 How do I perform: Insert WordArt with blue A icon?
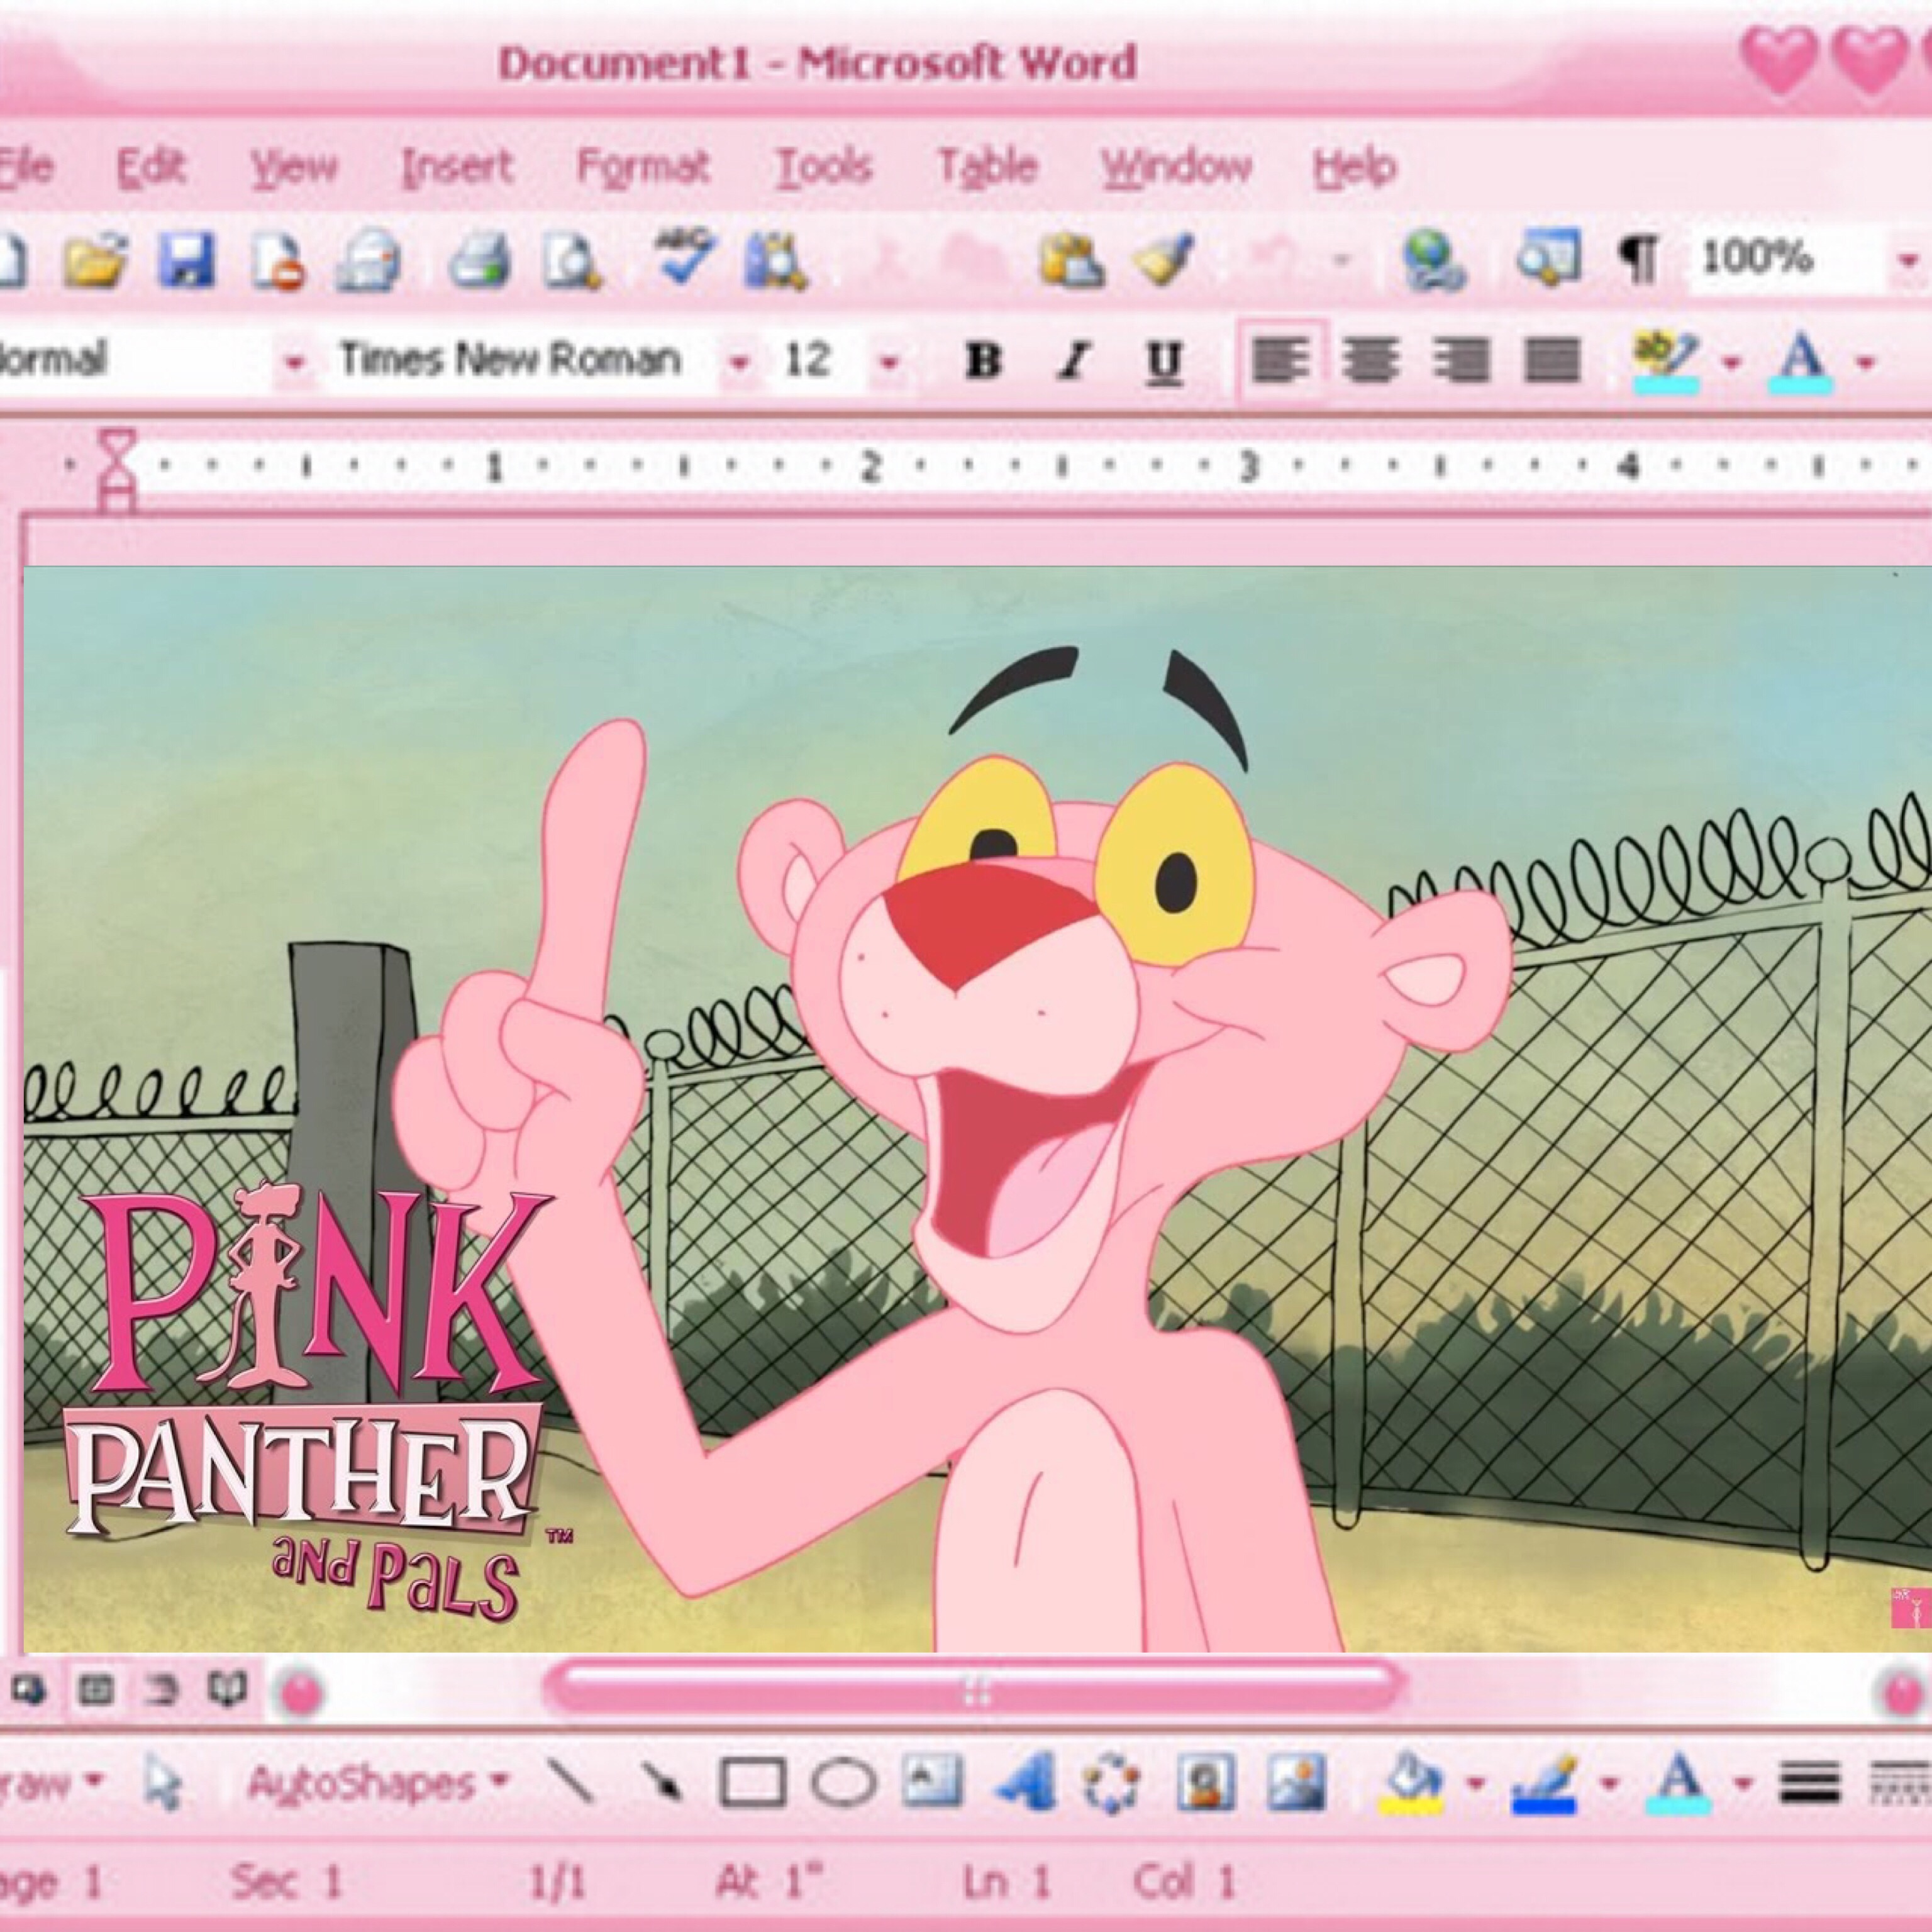1025,1782
